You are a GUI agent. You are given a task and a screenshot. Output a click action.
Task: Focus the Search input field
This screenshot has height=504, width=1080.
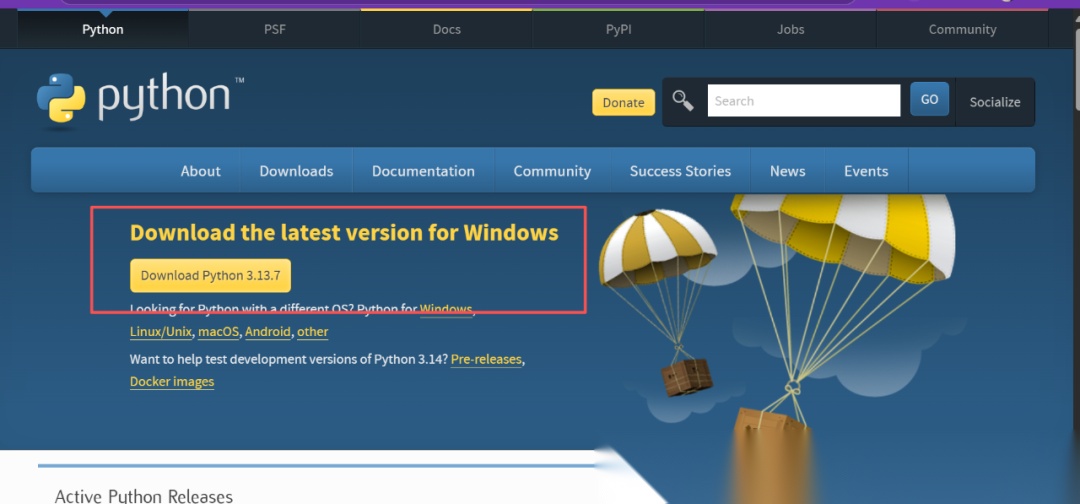(x=804, y=101)
